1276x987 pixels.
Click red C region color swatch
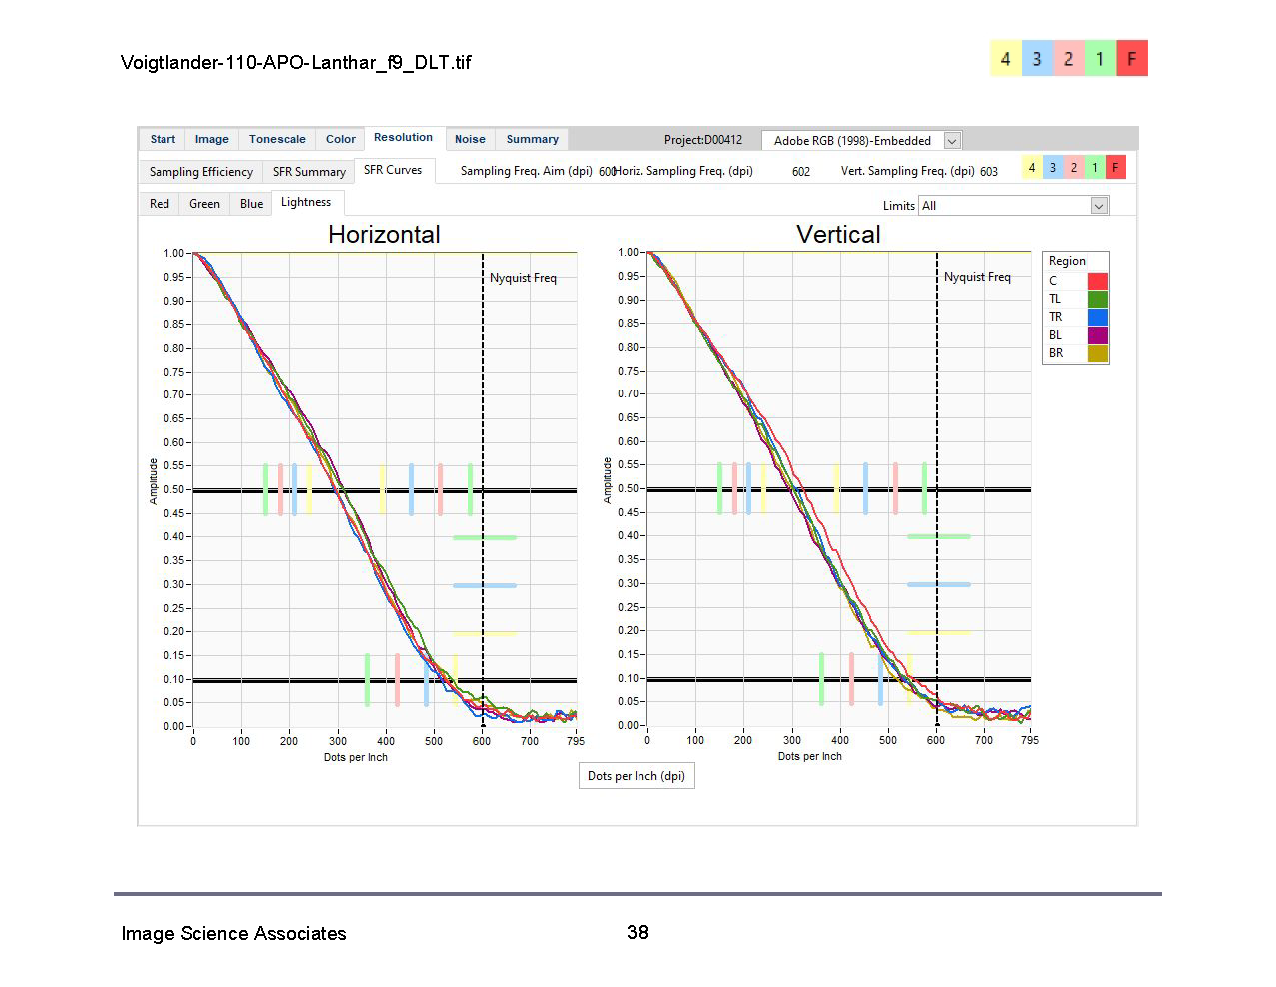(x=1097, y=281)
